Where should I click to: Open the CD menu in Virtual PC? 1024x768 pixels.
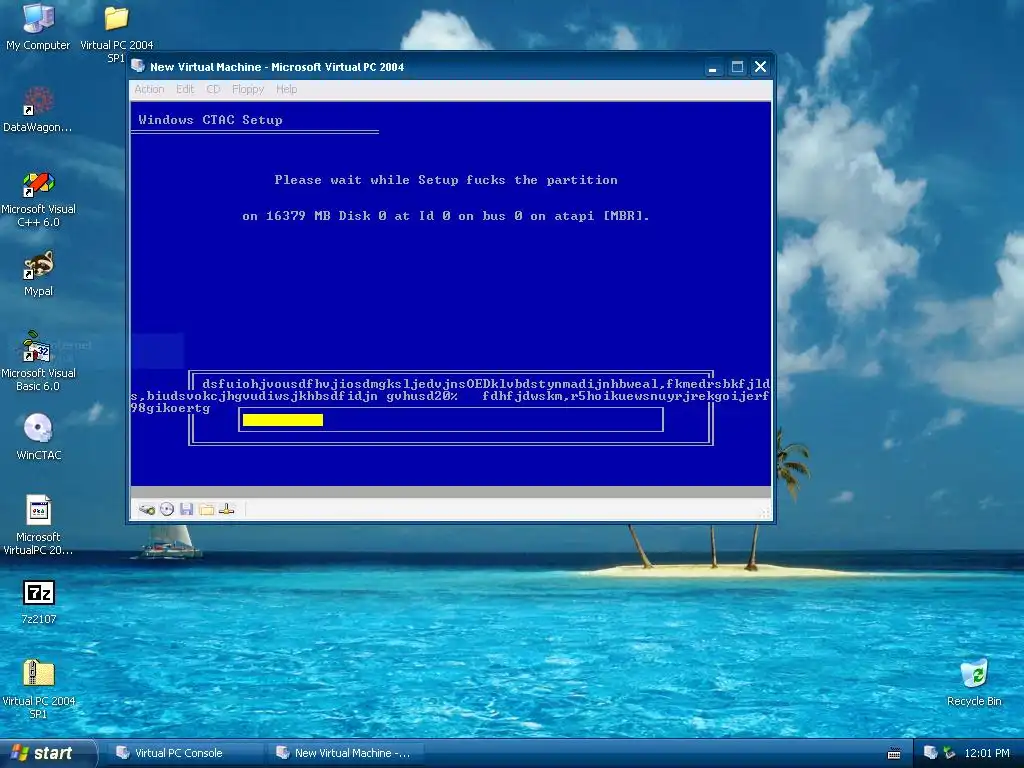(213, 89)
